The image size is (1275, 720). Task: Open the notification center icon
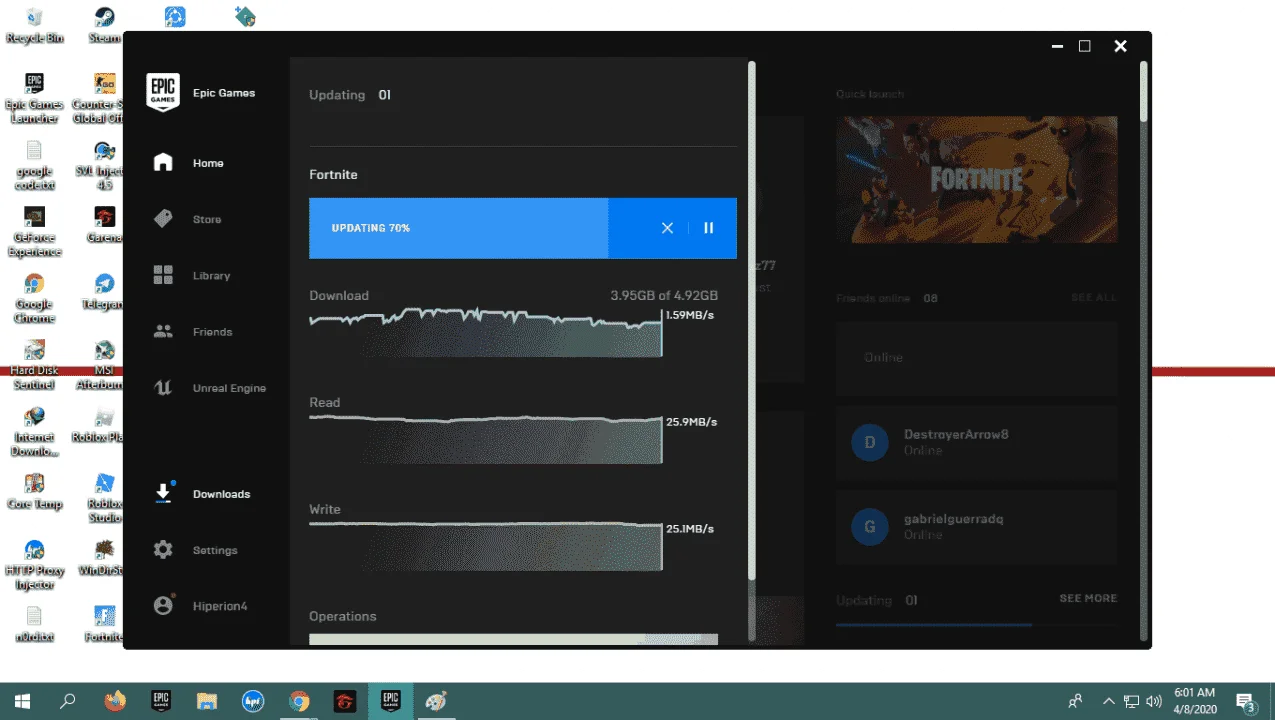point(1246,701)
